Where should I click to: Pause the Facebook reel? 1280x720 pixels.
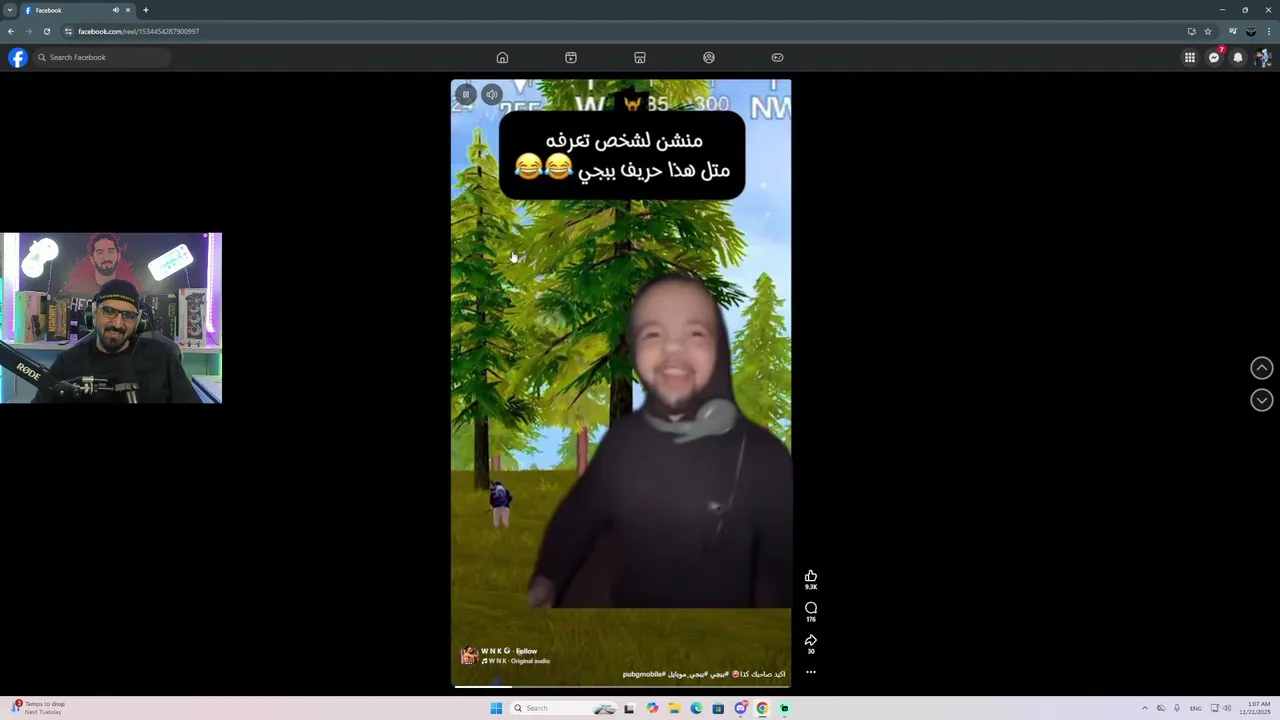coord(465,94)
